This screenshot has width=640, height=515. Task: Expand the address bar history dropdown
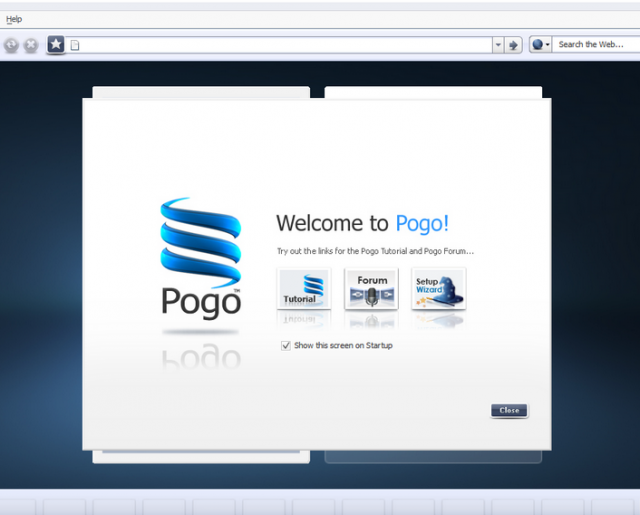[x=498, y=45]
